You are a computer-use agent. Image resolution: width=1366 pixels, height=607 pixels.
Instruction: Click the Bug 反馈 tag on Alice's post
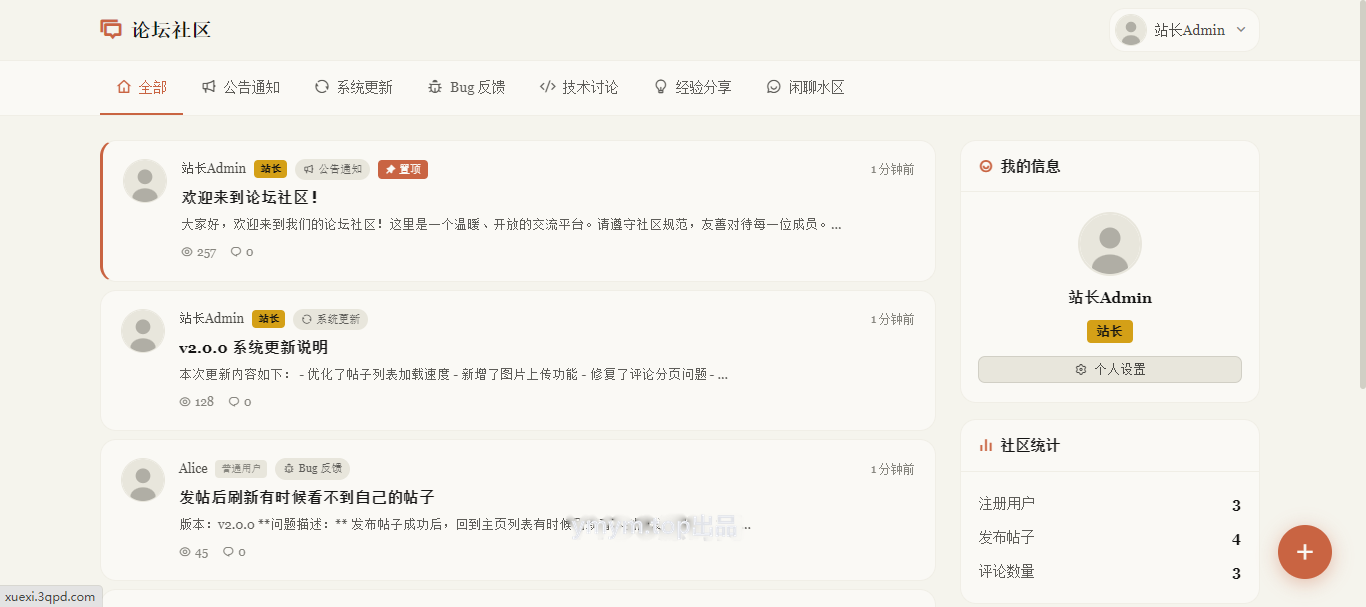tap(312, 468)
